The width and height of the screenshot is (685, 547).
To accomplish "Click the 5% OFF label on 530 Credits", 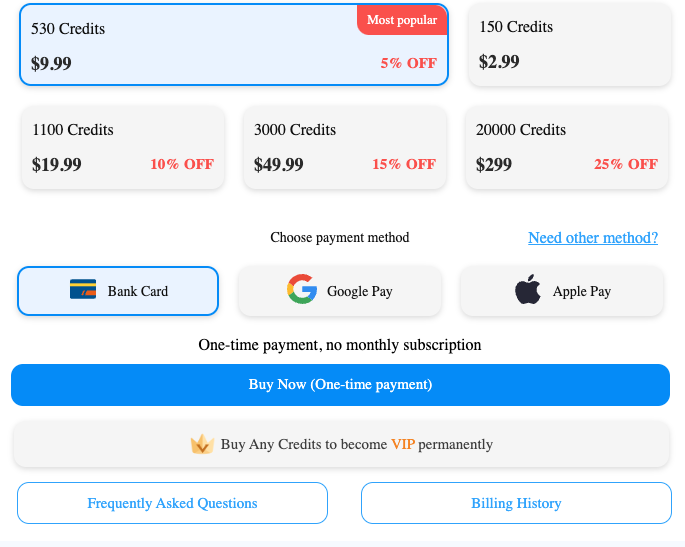I will tap(408, 63).
